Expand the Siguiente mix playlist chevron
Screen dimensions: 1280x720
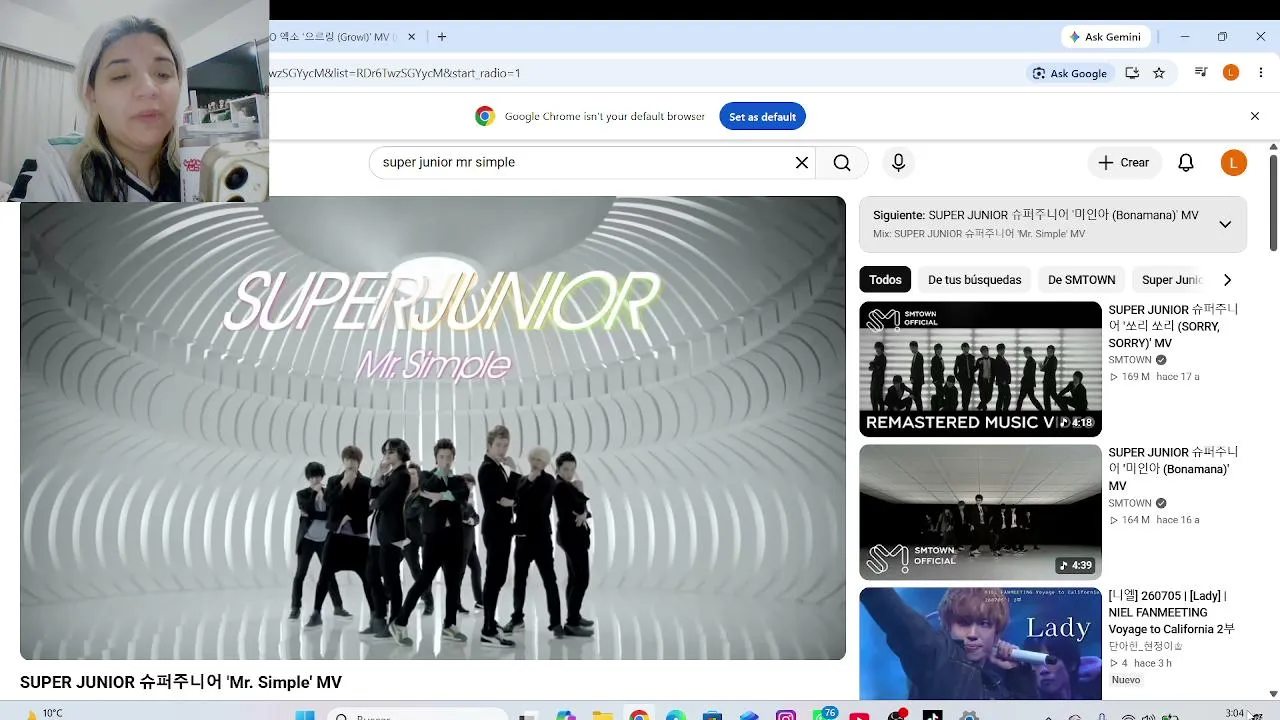point(1225,224)
